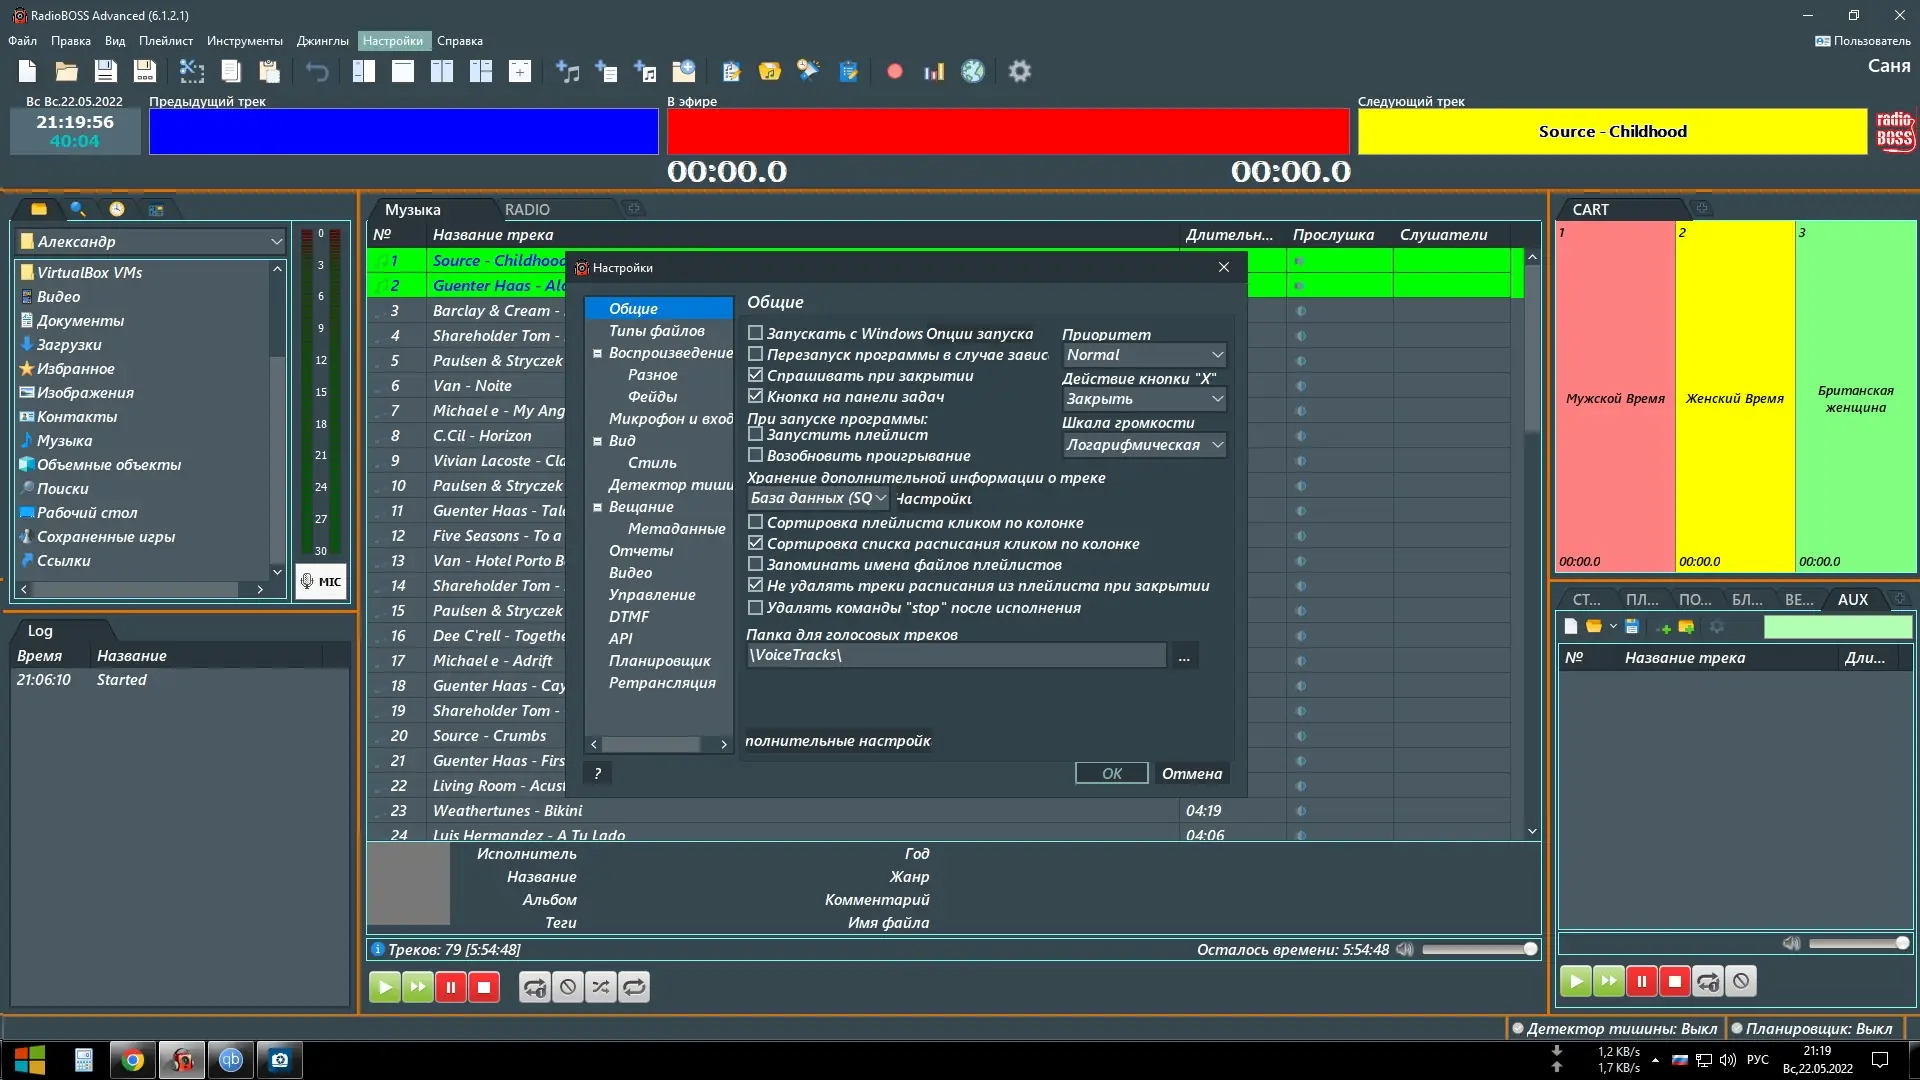The image size is (1920, 1080).
Task: Toggle shuffle in main player controls
Action: click(x=601, y=987)
